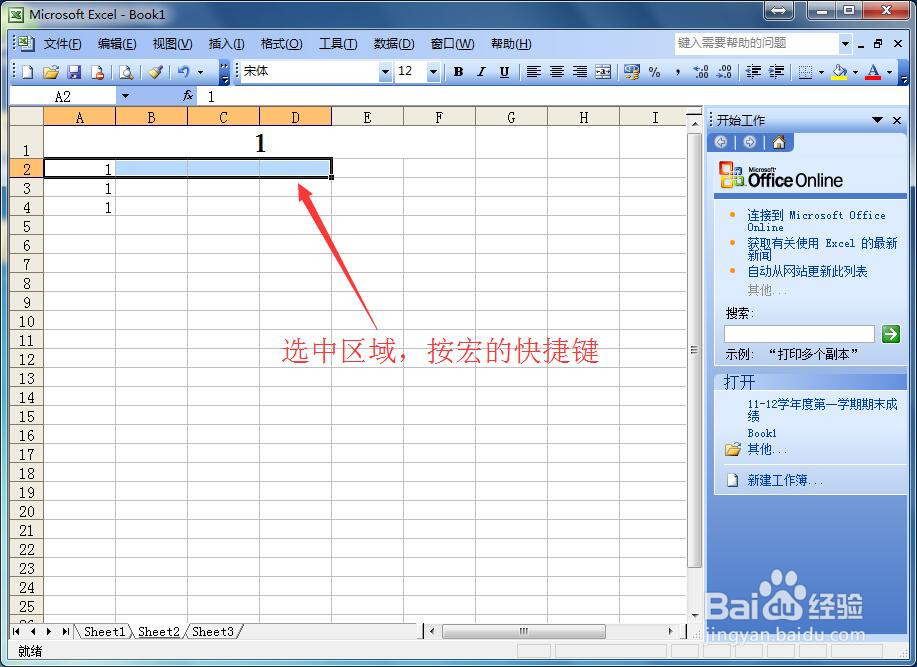Click 新建工作簿 link

tap(785, 481)
